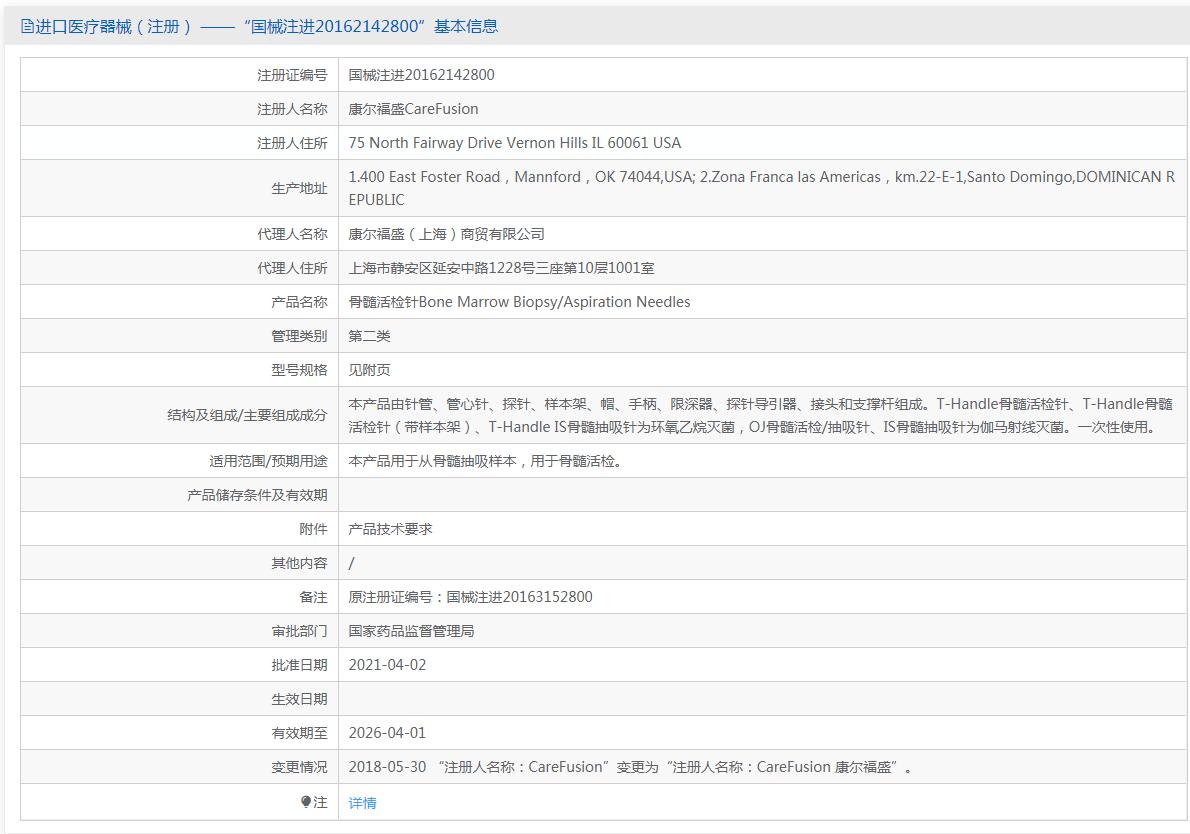Click the 代理人名称 label
The width and height of the screenshot is (1190, 834).
click(292, 234)
